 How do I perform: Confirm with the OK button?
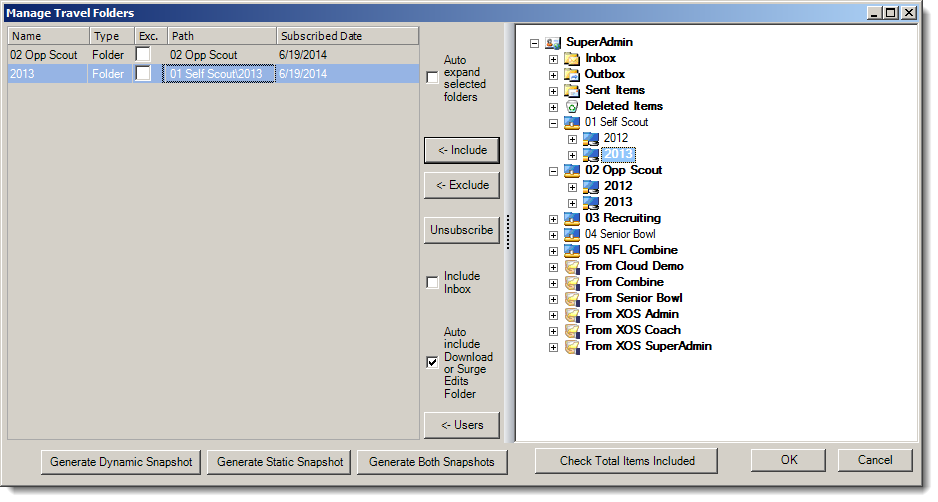point(788,460)
